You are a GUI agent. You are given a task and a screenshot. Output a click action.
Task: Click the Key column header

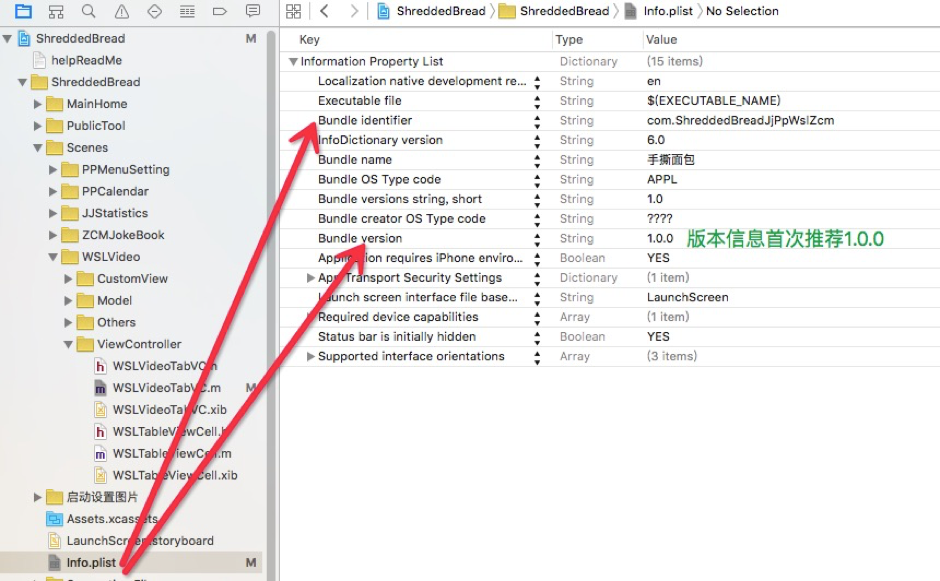pos(309,40)
